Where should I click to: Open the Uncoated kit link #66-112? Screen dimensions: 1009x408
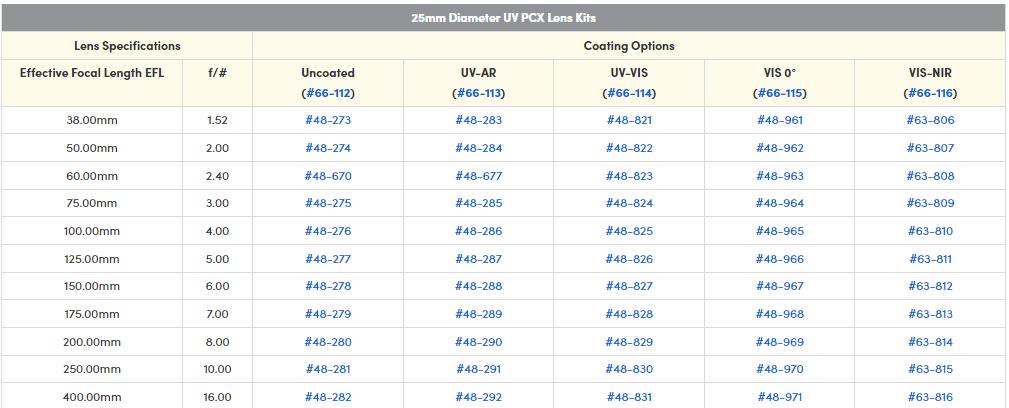(x=328, y=93)
